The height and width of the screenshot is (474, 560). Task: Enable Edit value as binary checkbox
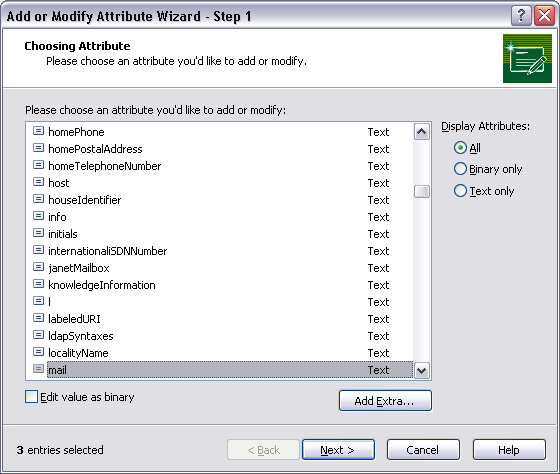point(31,397)
